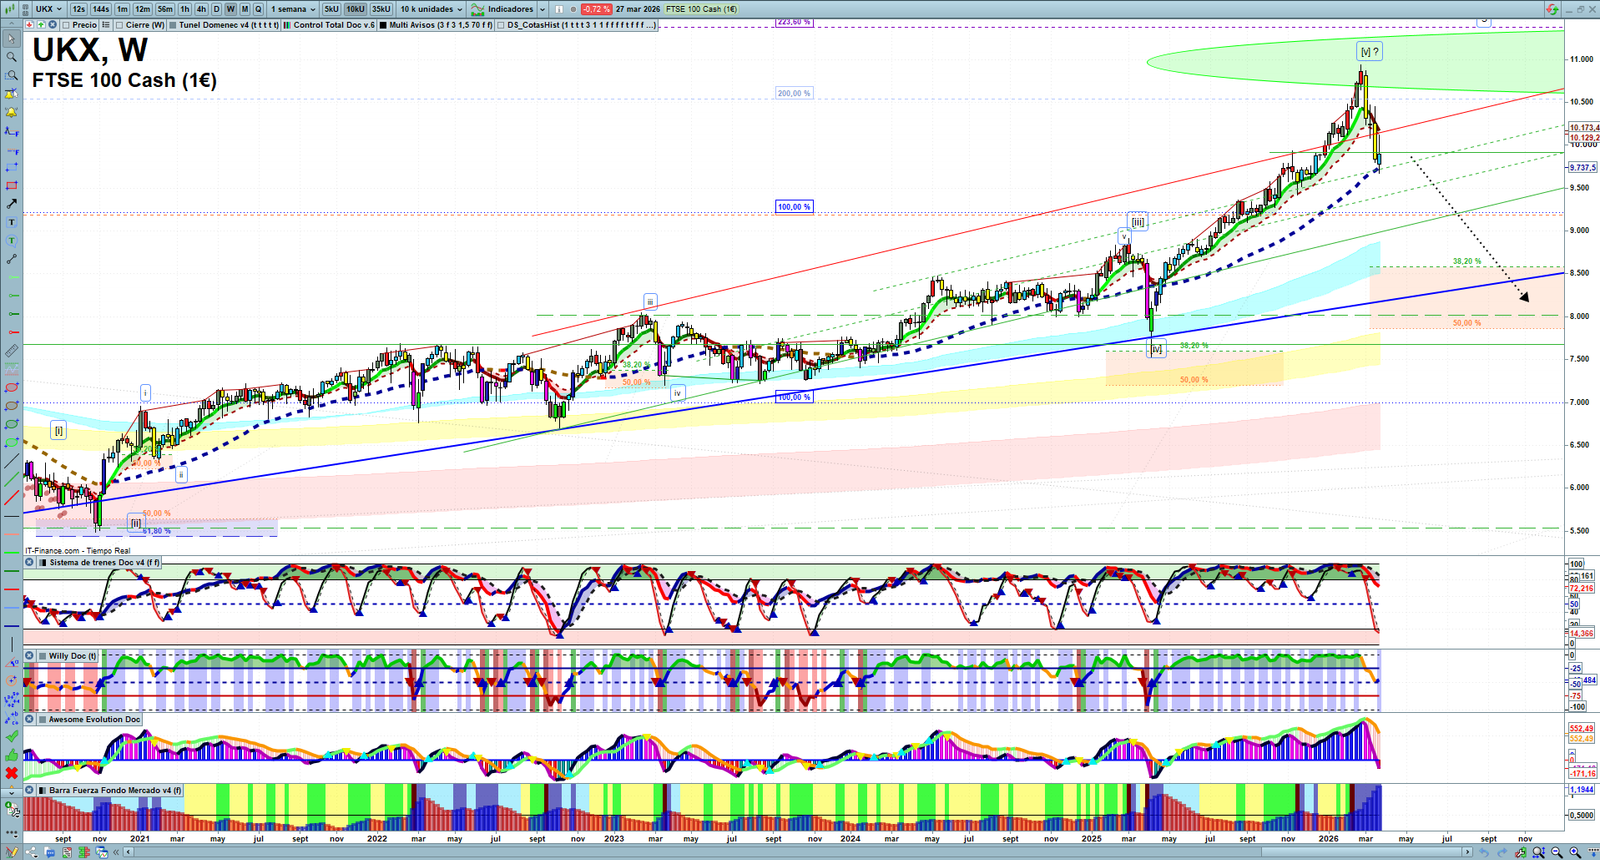Load 5kU history units
The image size is (1600, 860).
pyautogui.click(x=331, y=9)
